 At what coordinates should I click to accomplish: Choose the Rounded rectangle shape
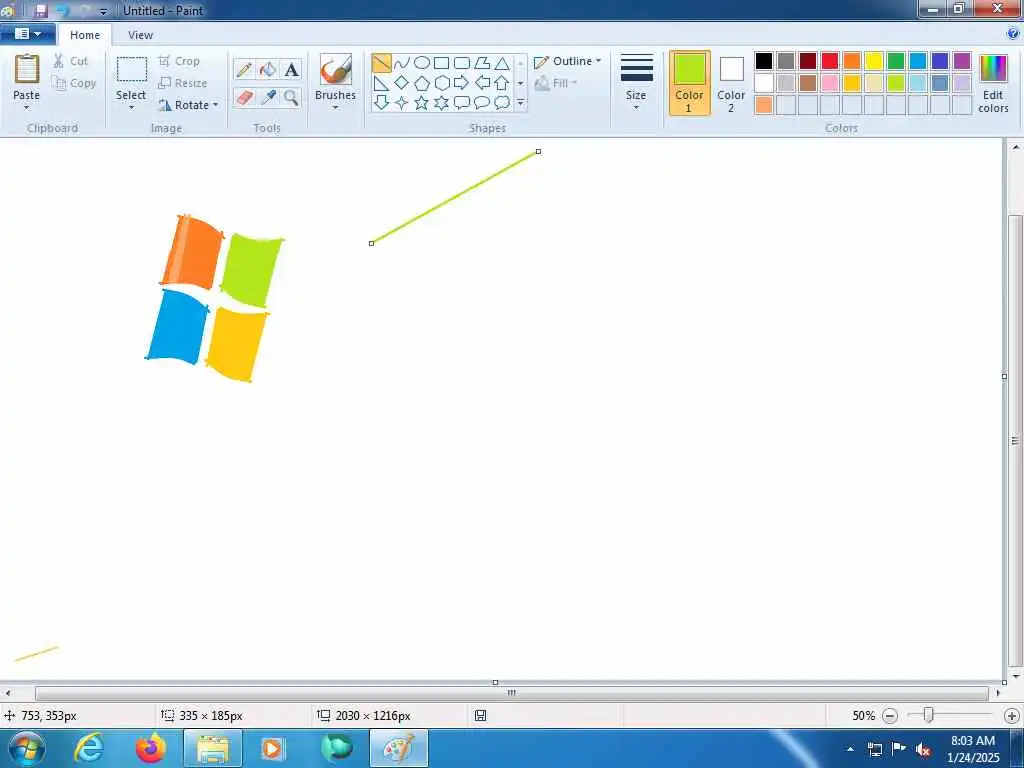tap(462, 63)
